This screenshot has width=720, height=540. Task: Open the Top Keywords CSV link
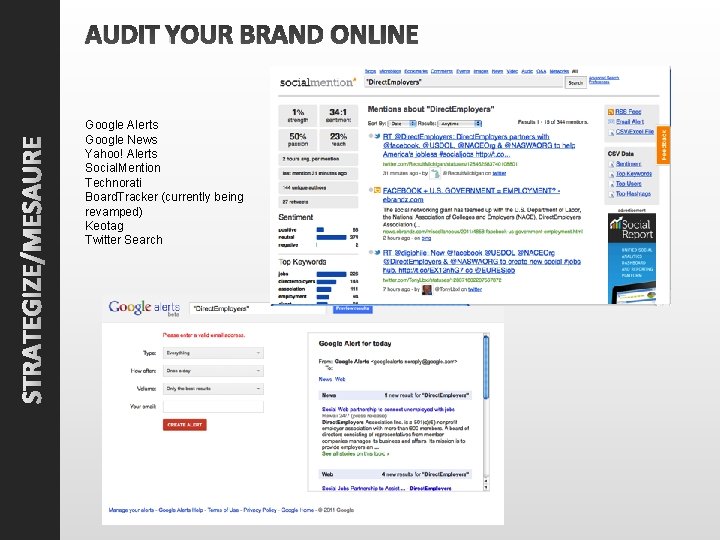coord(634,174)
